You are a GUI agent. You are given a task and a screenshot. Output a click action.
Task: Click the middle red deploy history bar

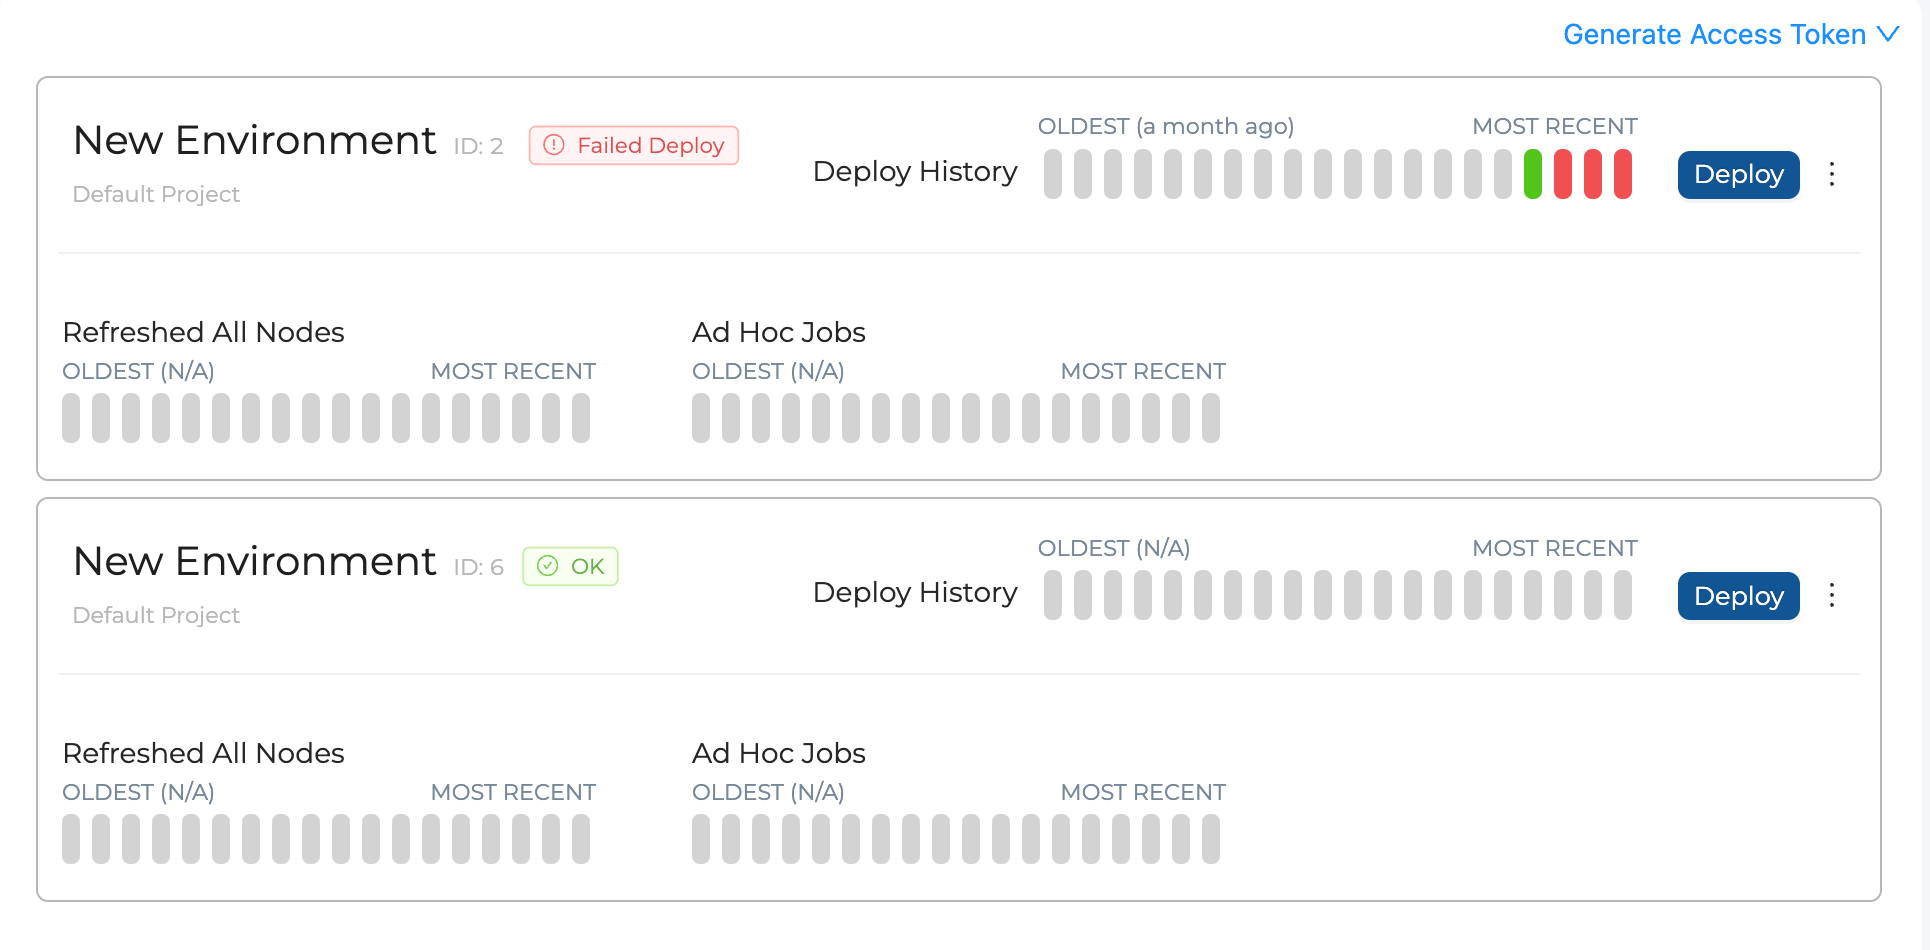(x=1592, y=174)
